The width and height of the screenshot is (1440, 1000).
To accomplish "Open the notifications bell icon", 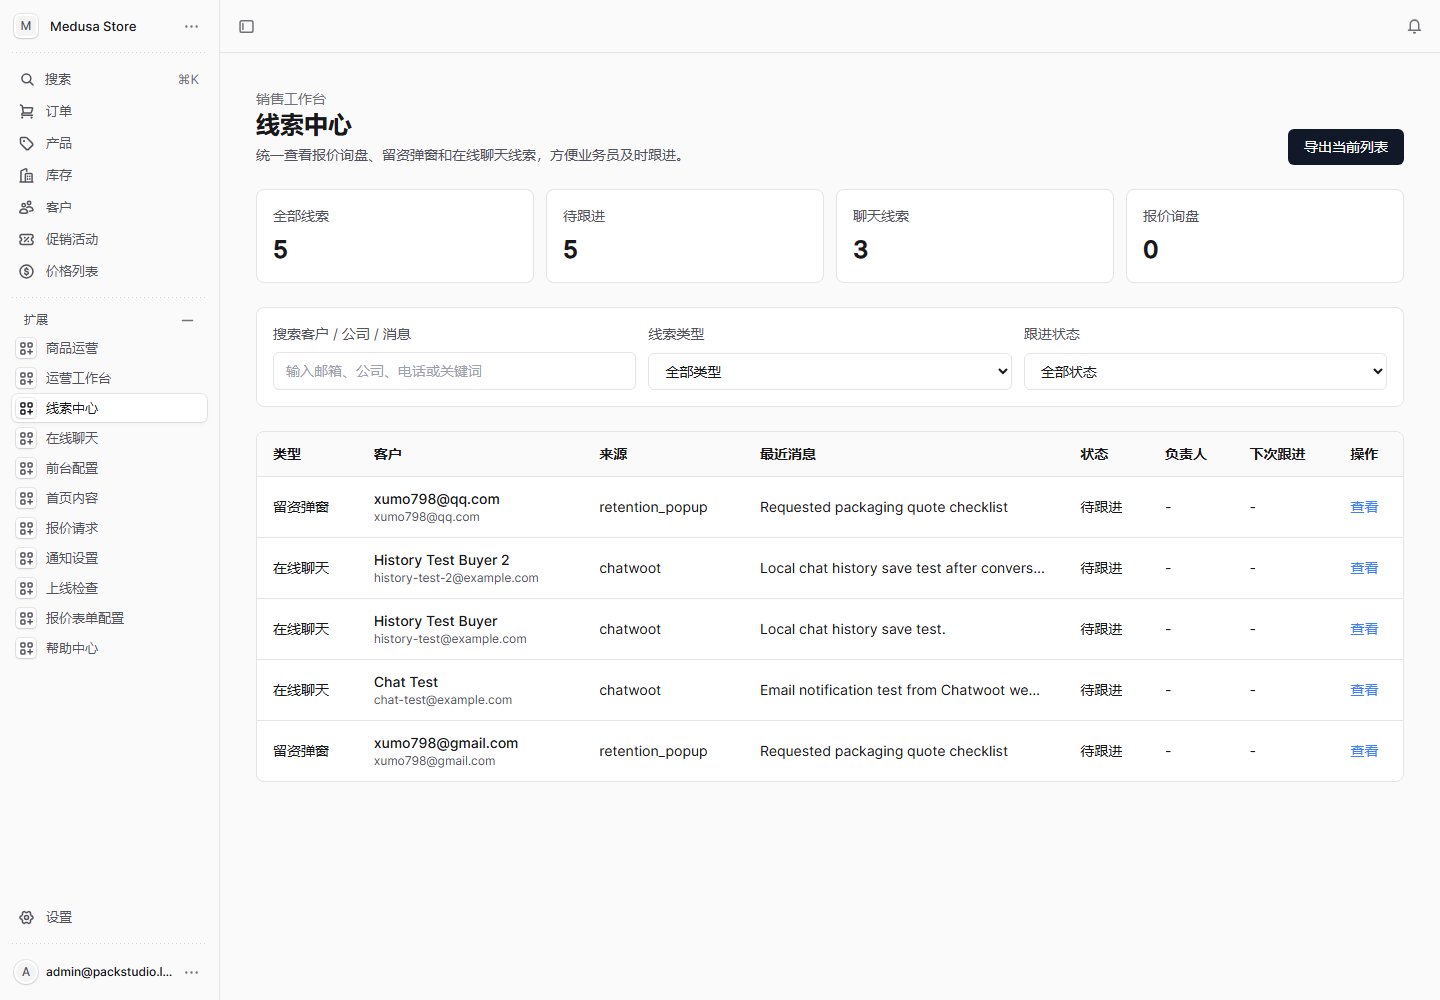I will pos(1414,26).
